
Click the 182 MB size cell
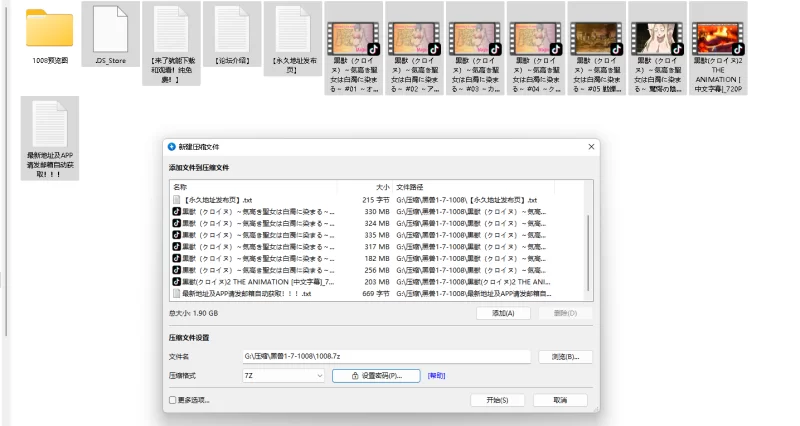(377, 259)
